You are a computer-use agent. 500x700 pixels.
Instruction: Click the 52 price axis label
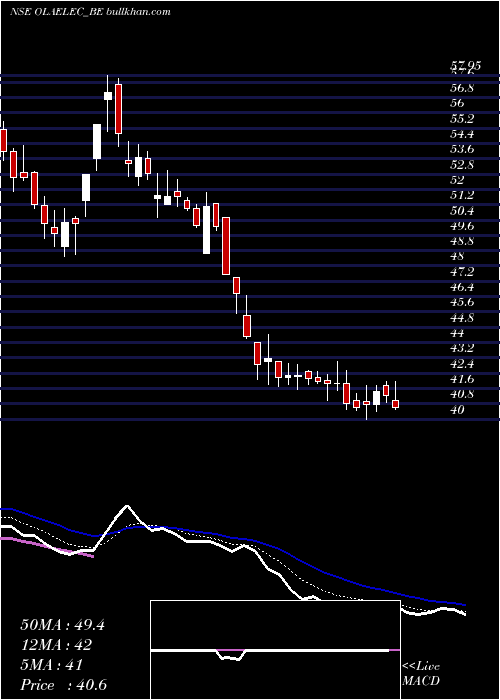457,180
